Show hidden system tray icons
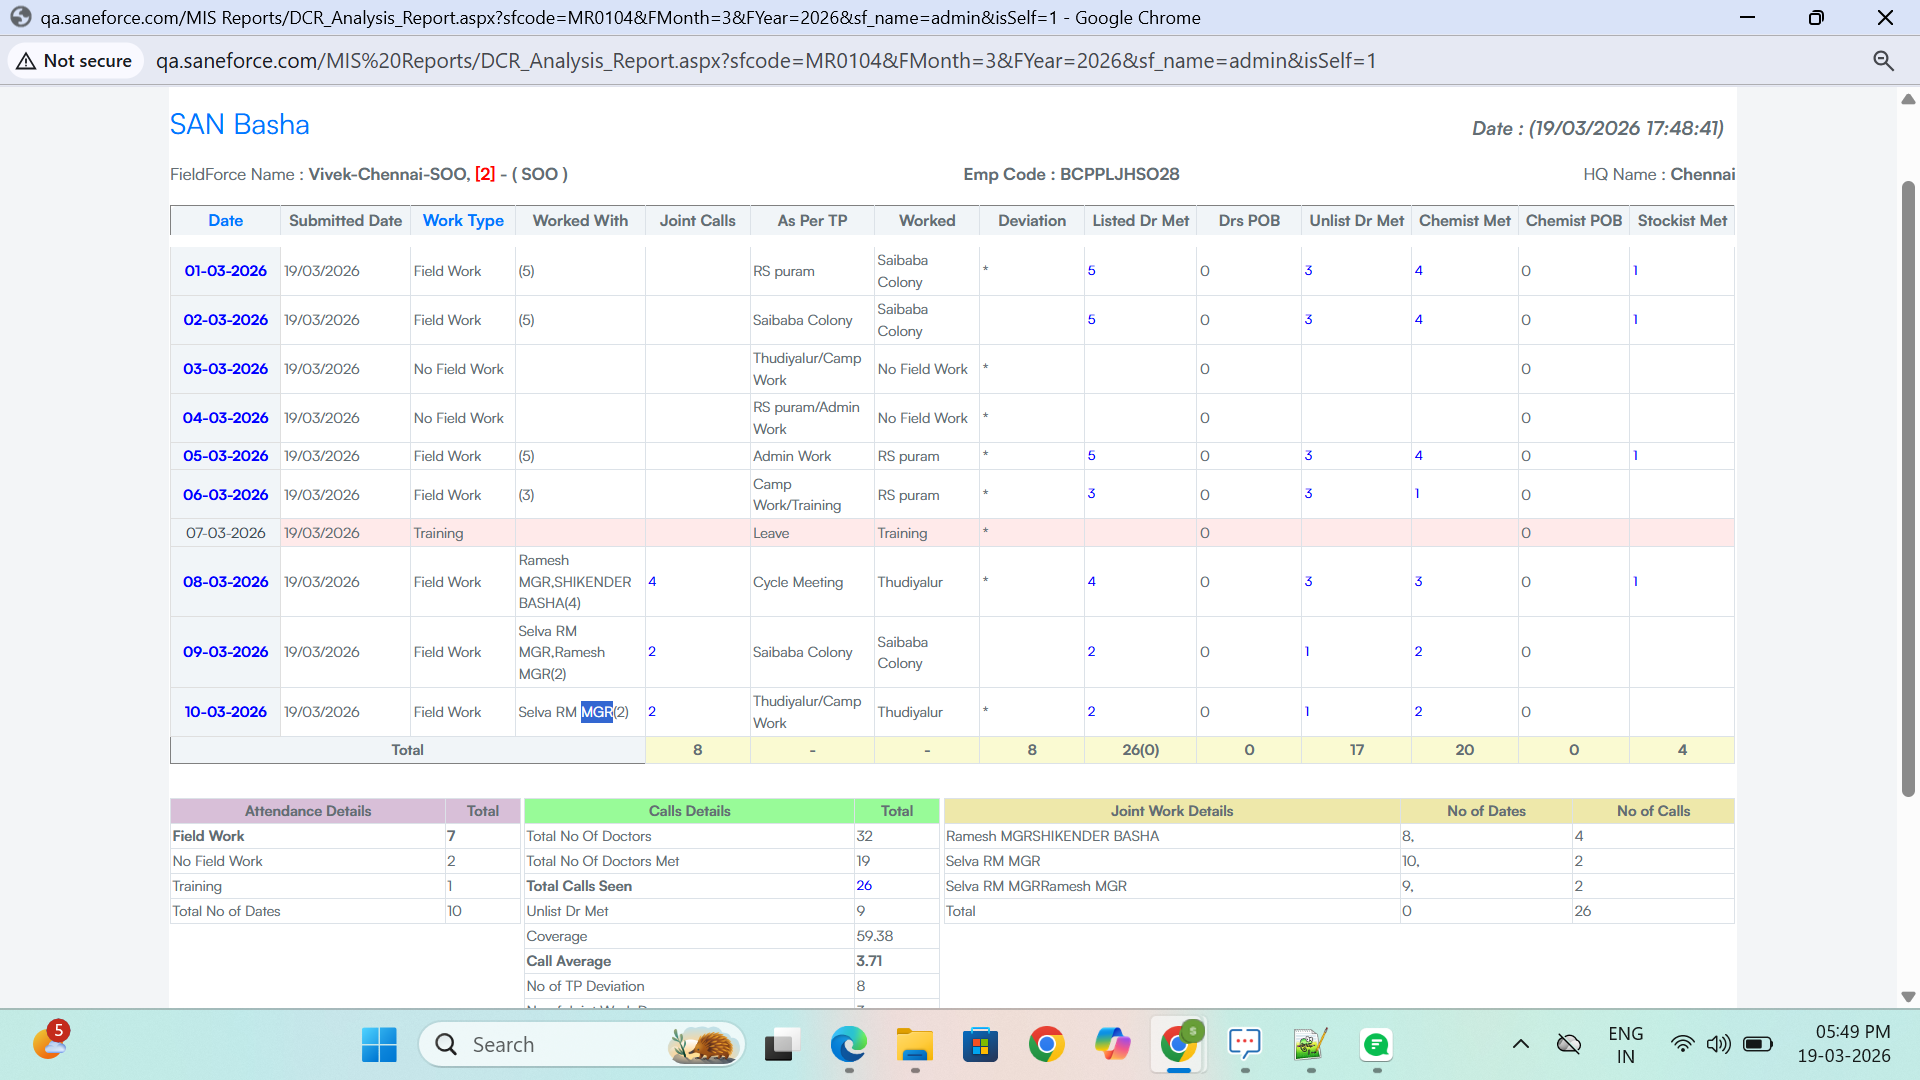Image resolution: width=1920 pixels, height=1080 pixels. (x=1520, y=1044)
